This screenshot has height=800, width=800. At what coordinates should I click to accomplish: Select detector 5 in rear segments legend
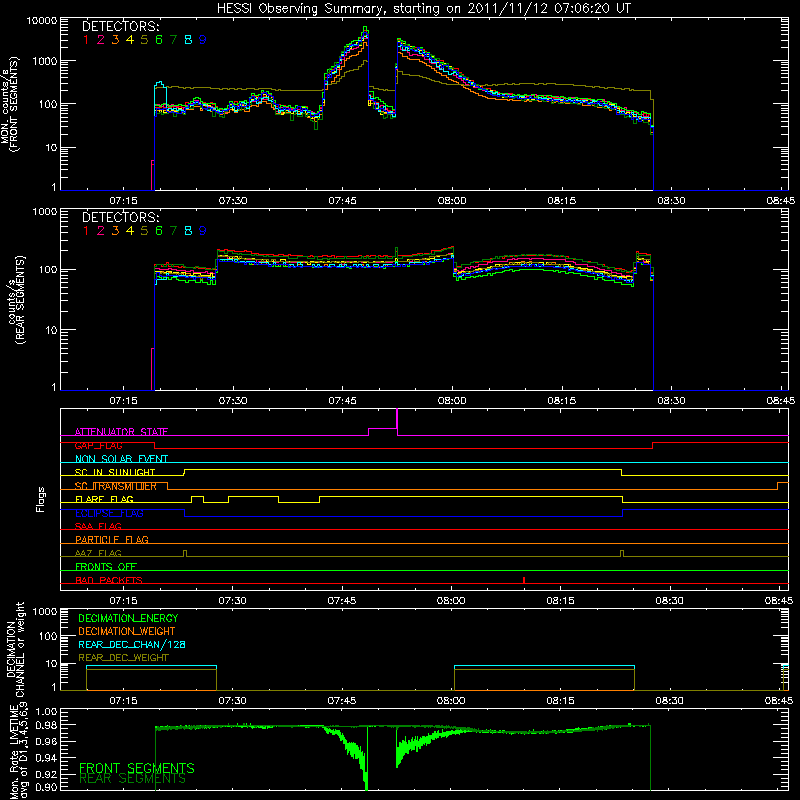[x=144, y=231]
